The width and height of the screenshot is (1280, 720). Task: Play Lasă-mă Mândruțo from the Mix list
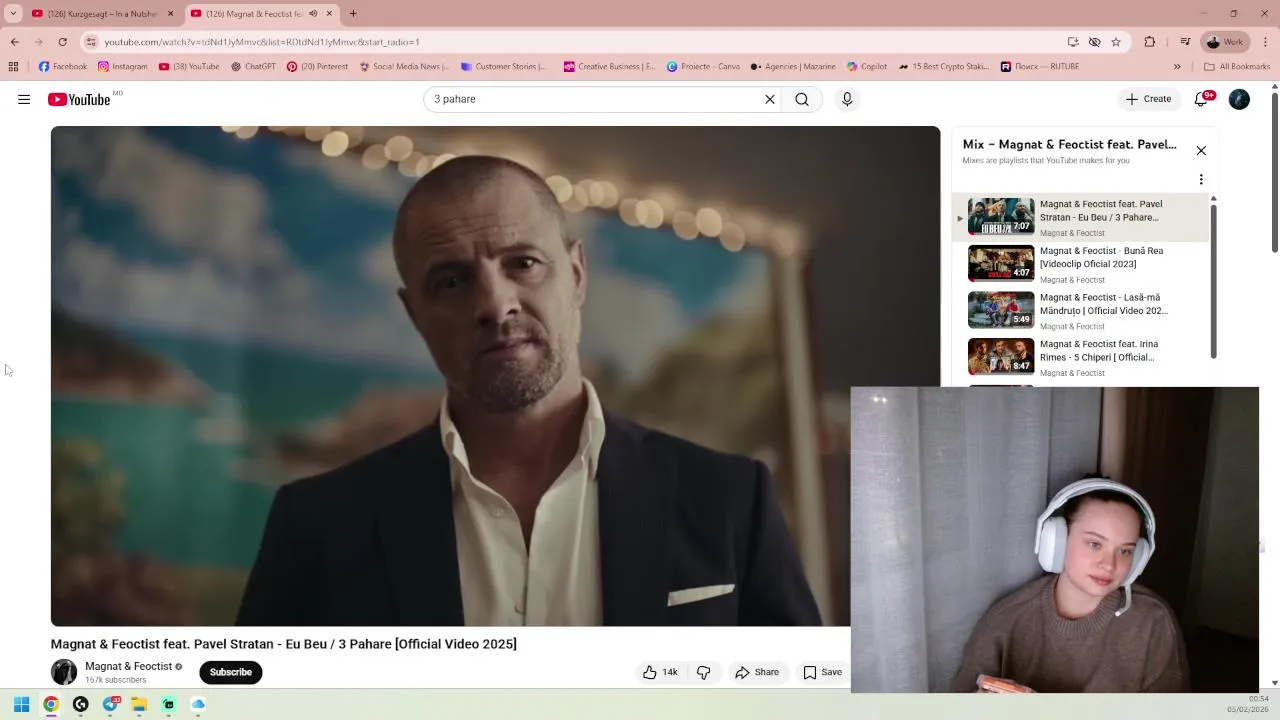[x=1082, y=311]
